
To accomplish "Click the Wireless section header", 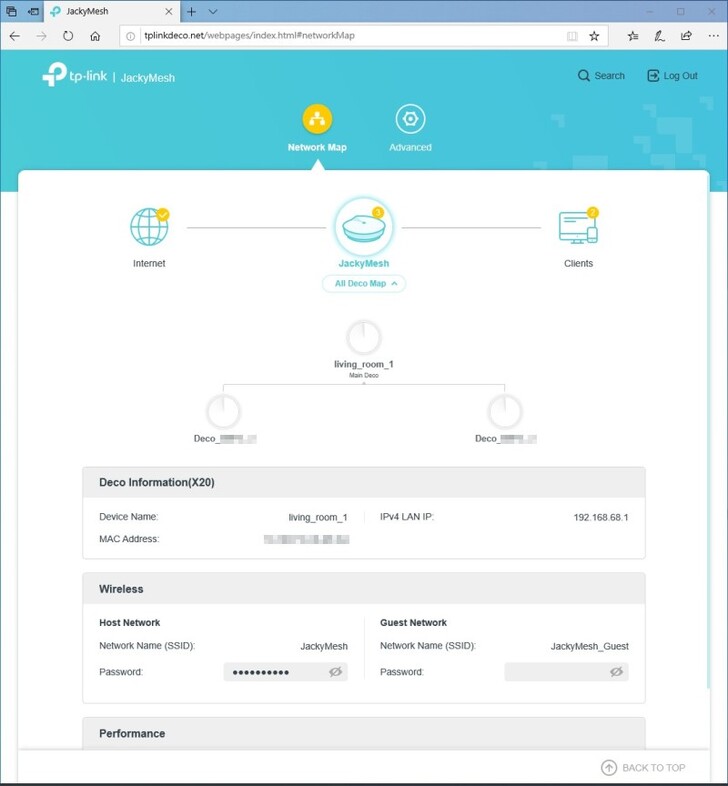I will 364,588.
